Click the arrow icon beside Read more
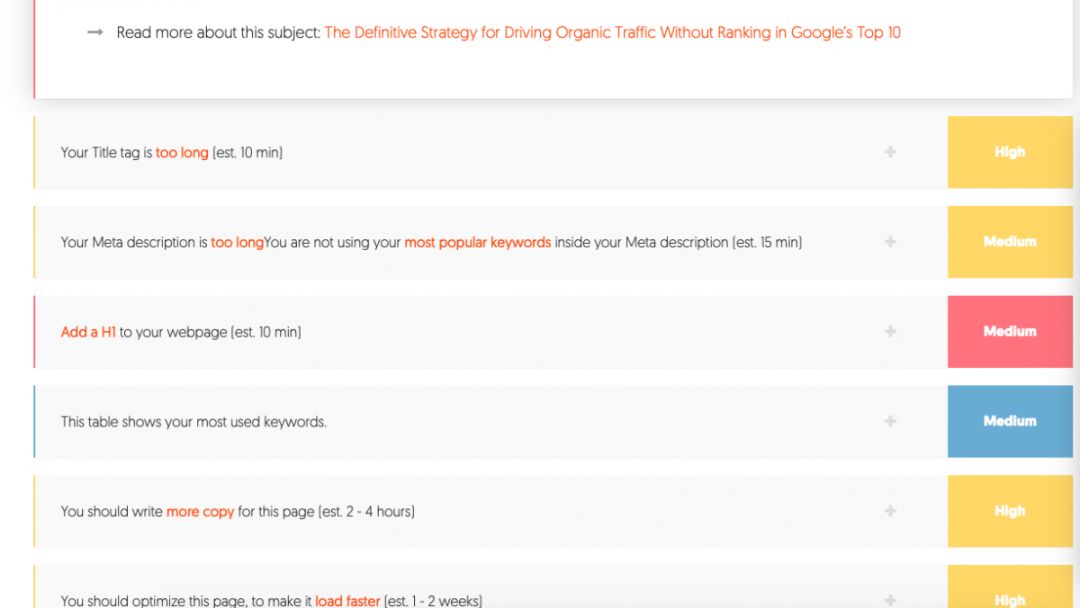 [95, 32]
